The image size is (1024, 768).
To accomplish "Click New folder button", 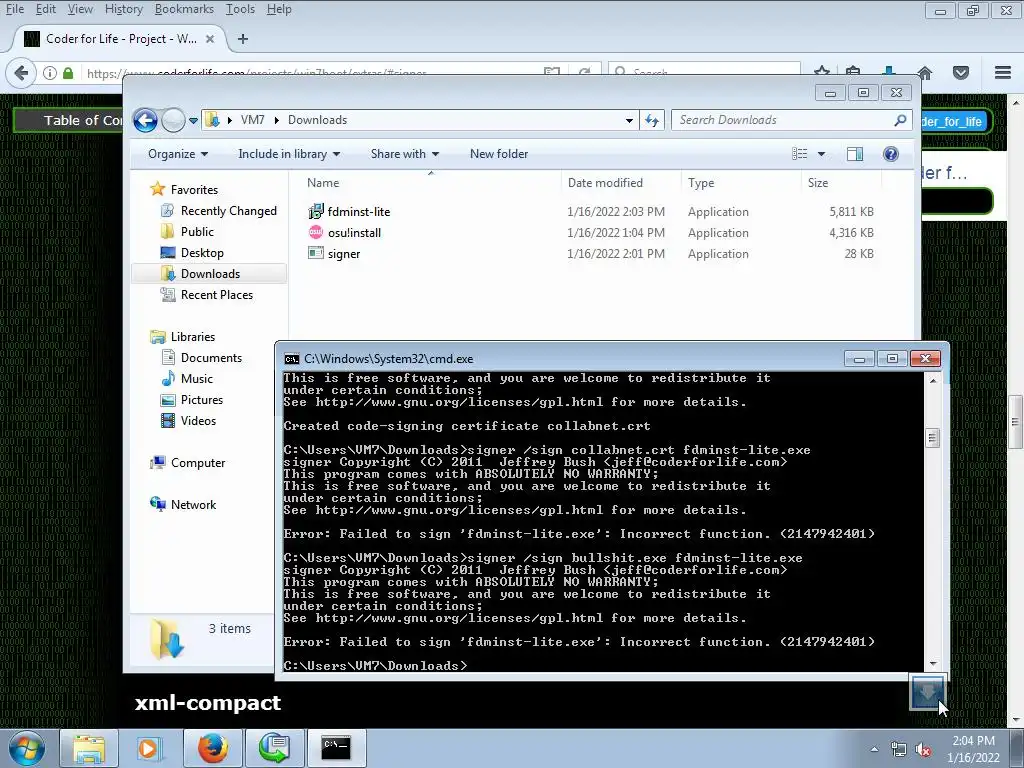I will pyautogui.click(x=499, y=154).
